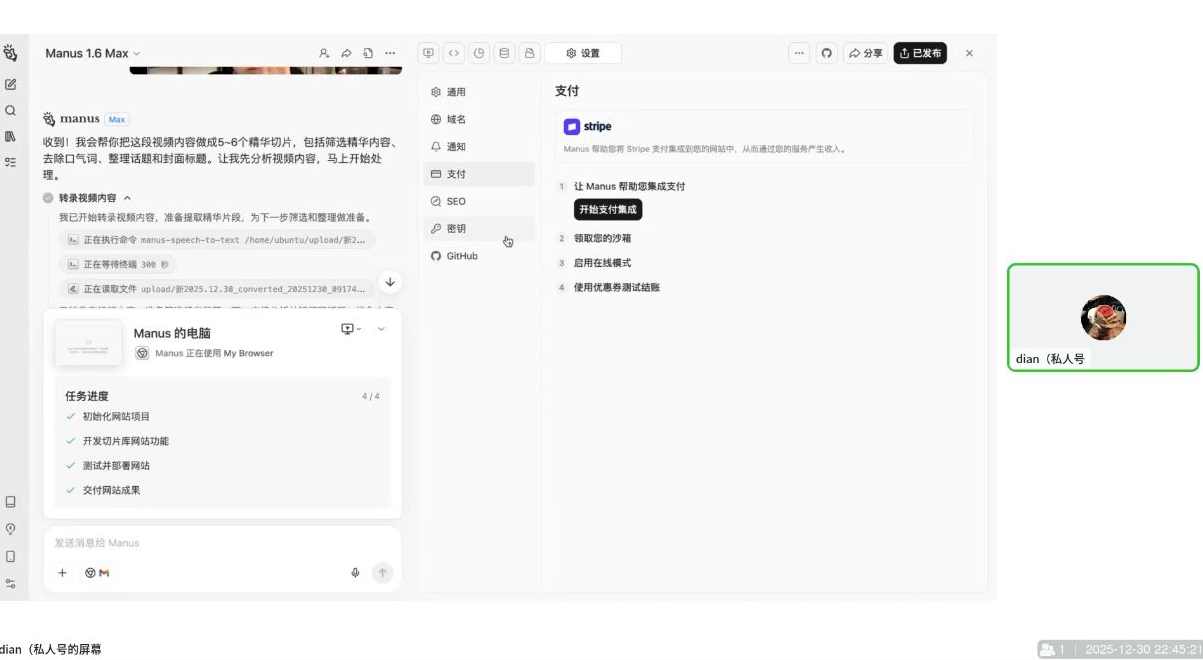Select the preview monitor icon in toolbar
The height and width of the screenshot is (660, 1203).
tap(428, 53)
